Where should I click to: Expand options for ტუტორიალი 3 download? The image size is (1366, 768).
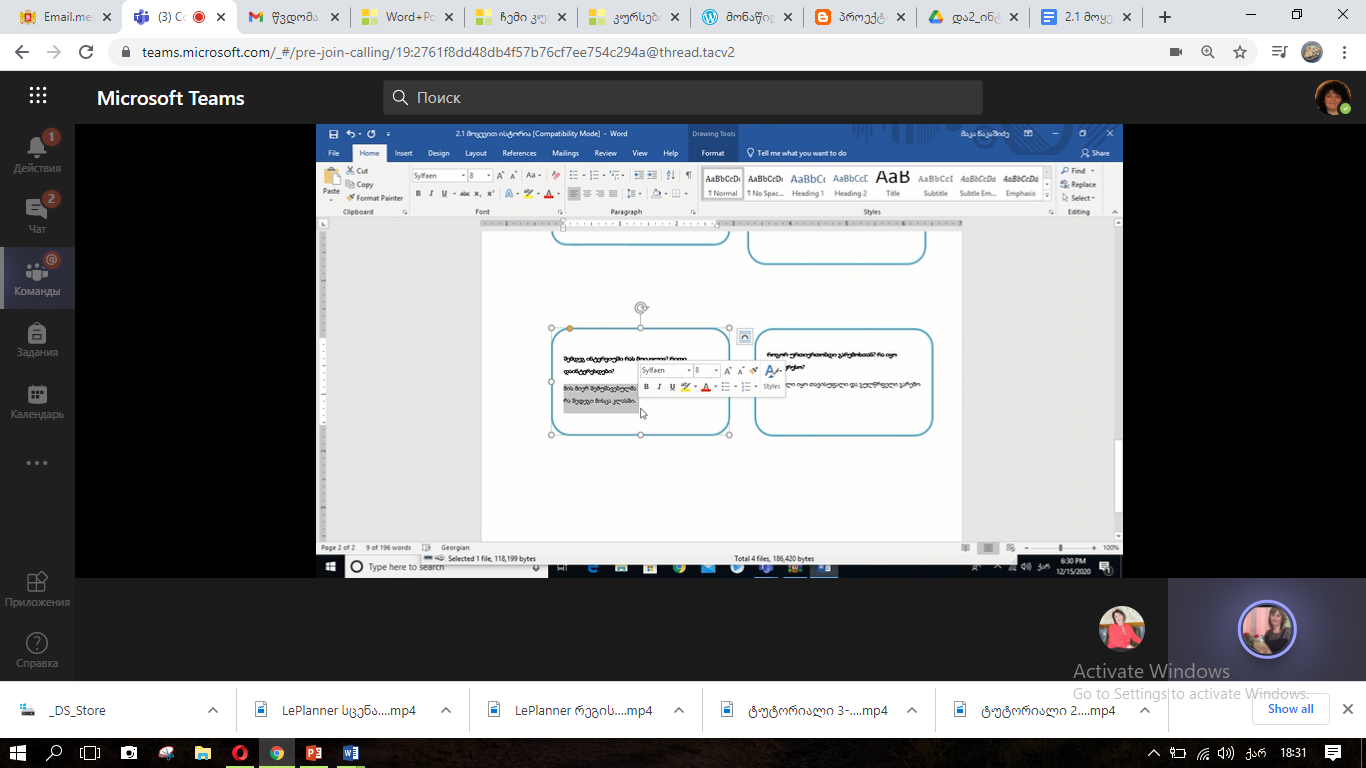(x=912, y=710)
